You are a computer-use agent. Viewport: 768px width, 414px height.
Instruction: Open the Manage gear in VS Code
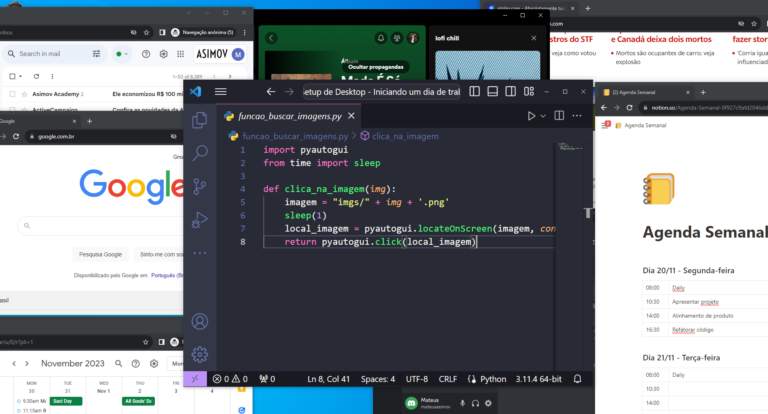(x=200, y=354)
